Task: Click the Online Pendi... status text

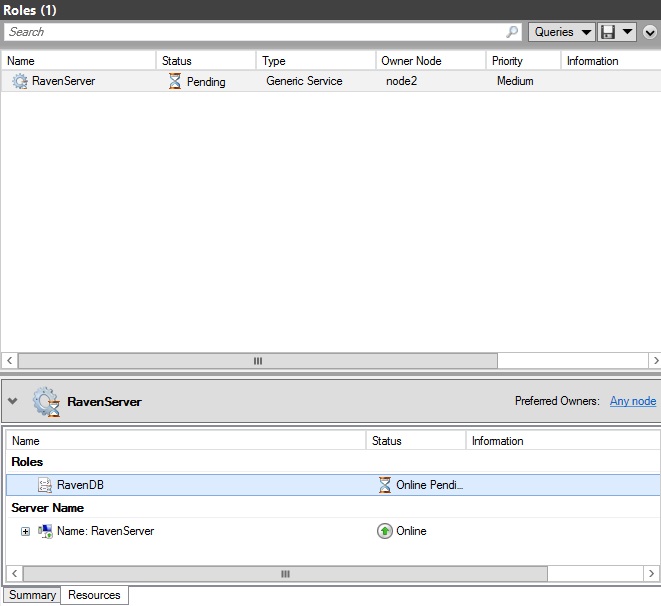Action: tap(430, 485)
